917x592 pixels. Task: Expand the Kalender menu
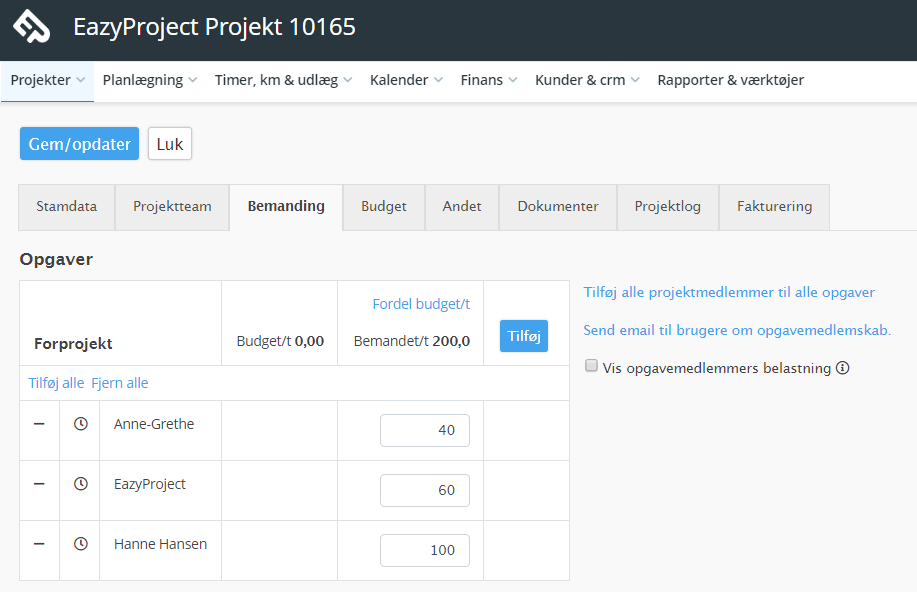[406, 80]
